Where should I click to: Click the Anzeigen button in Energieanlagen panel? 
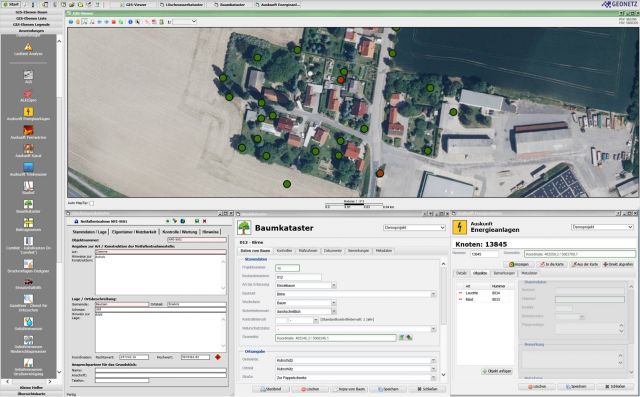(x=519, y=264)
